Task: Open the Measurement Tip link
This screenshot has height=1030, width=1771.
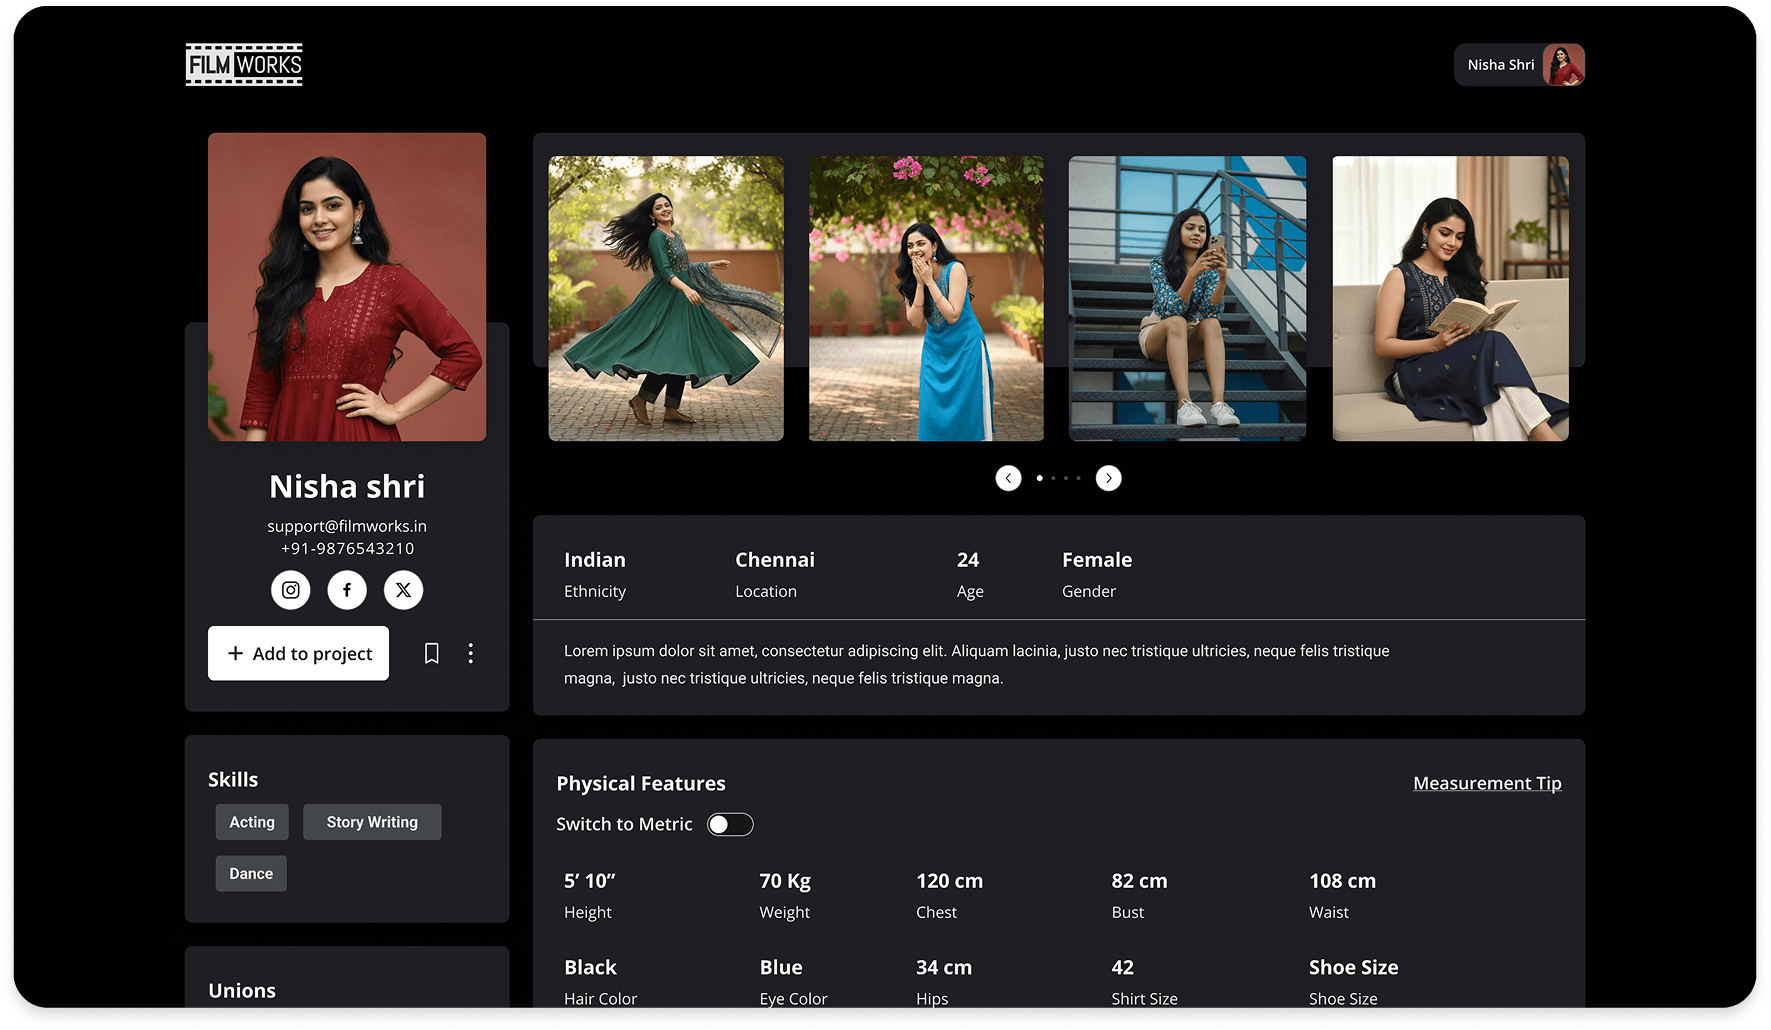Action: pos(1487,783)
